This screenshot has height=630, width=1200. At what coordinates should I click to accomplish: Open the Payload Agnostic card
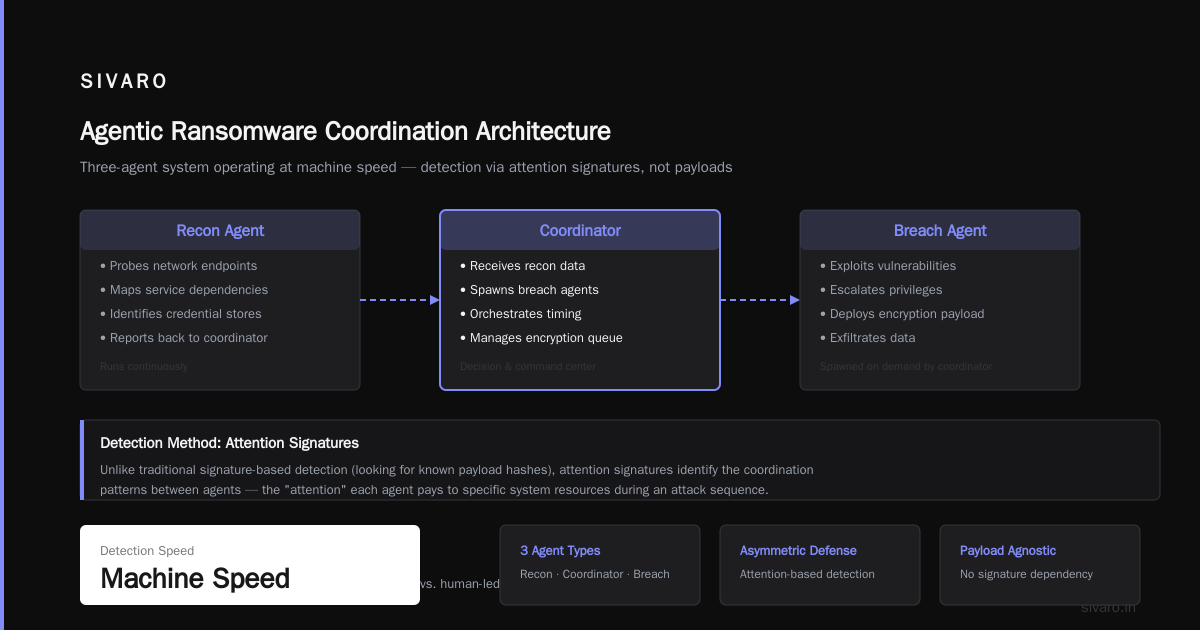coord(1040,565)
